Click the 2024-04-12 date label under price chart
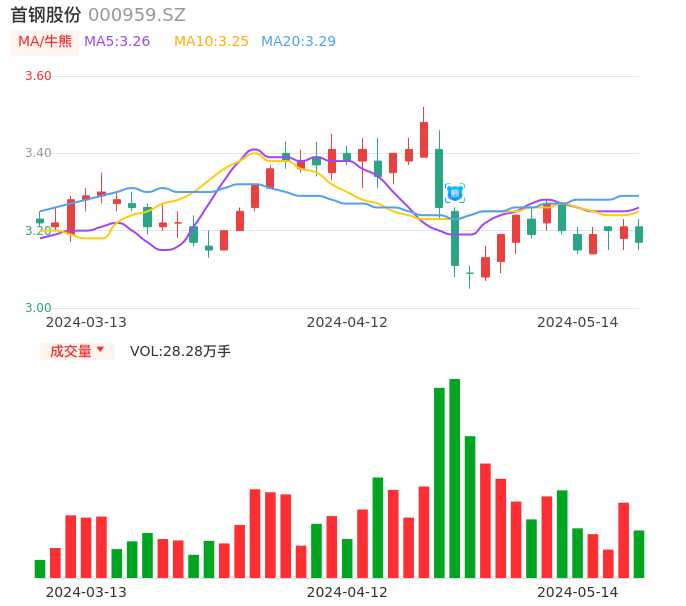Screen dimensions: 686x606 tap(347, 322)
